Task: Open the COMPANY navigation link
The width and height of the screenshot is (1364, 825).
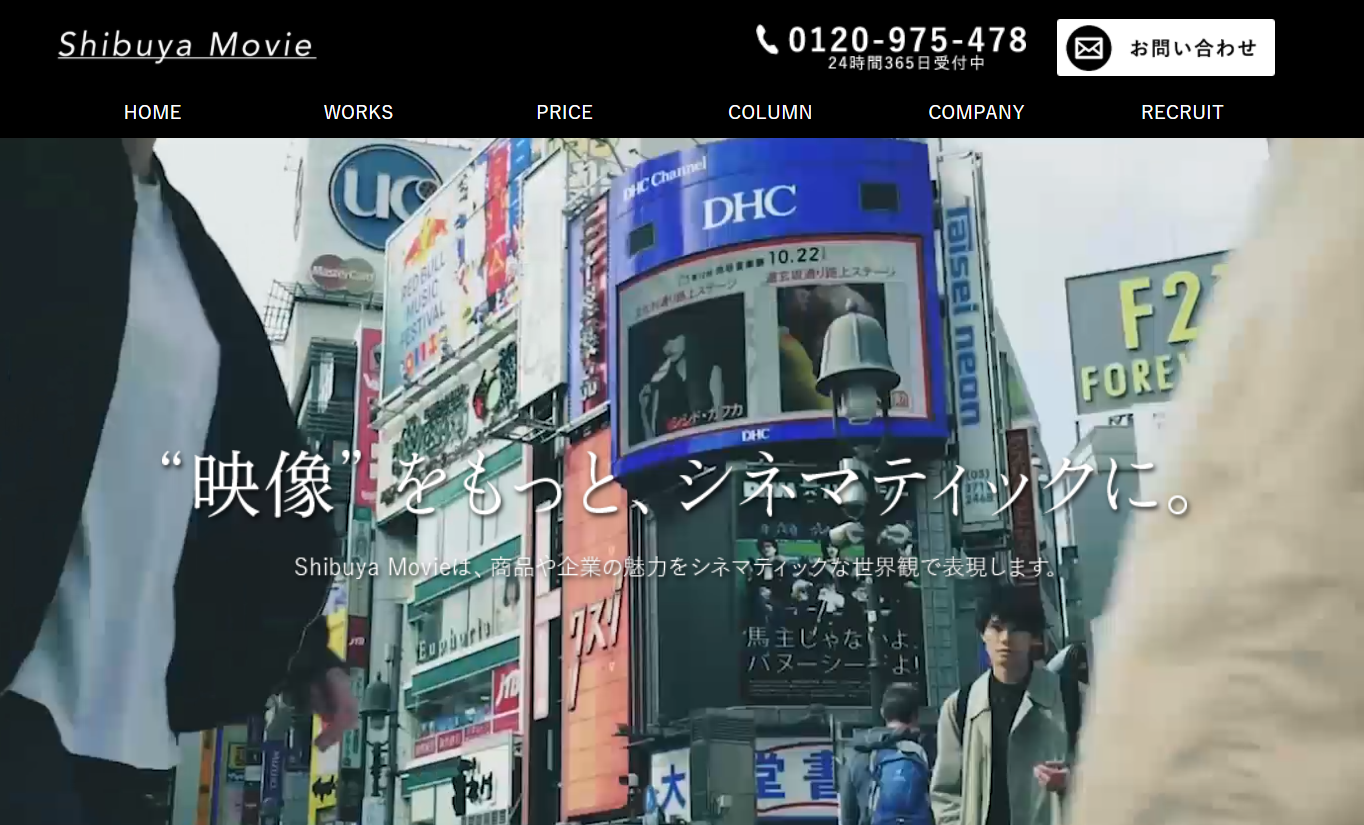Action: click(976, 112)
